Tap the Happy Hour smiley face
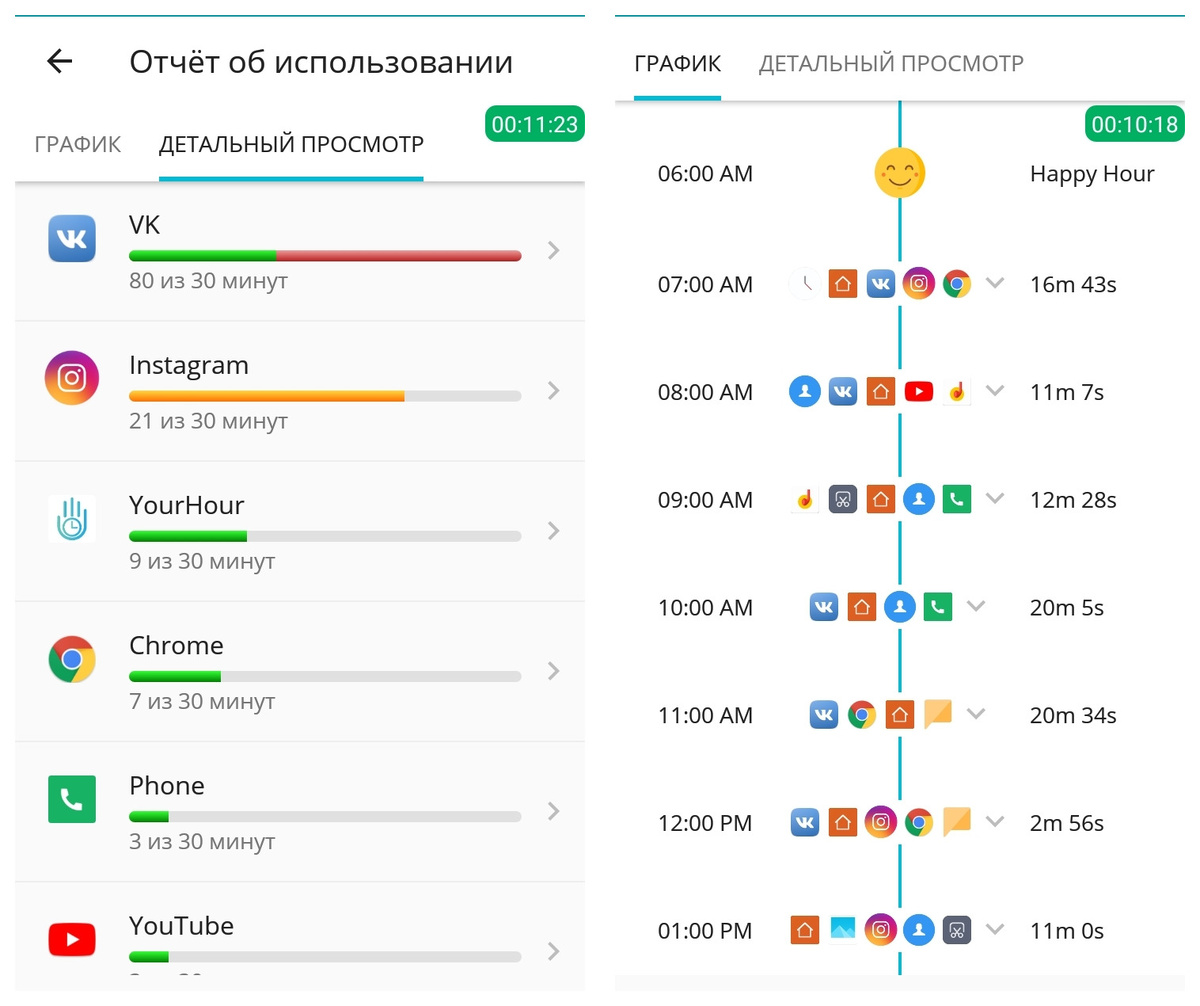 coord(899,174)
